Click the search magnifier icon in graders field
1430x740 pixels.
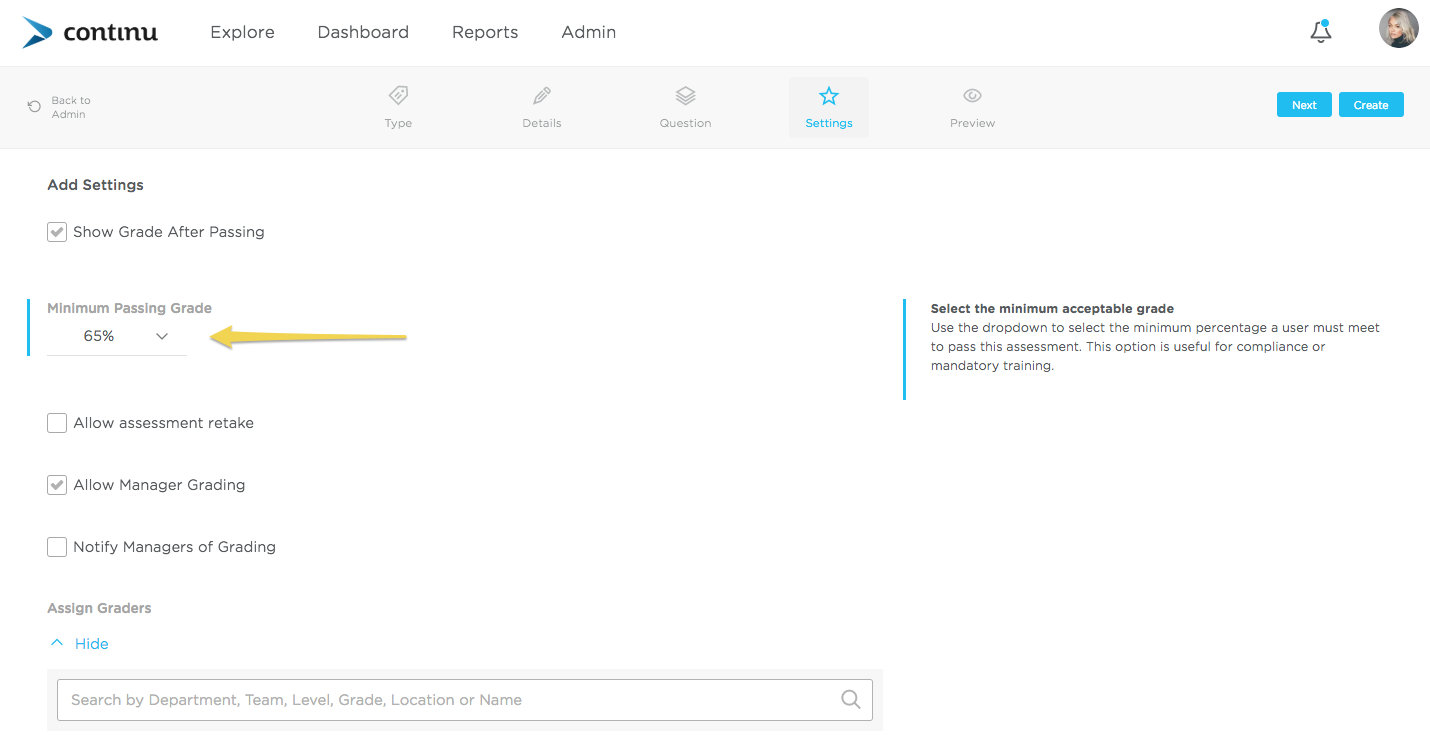pyautogui.click(x=851, y=700)
